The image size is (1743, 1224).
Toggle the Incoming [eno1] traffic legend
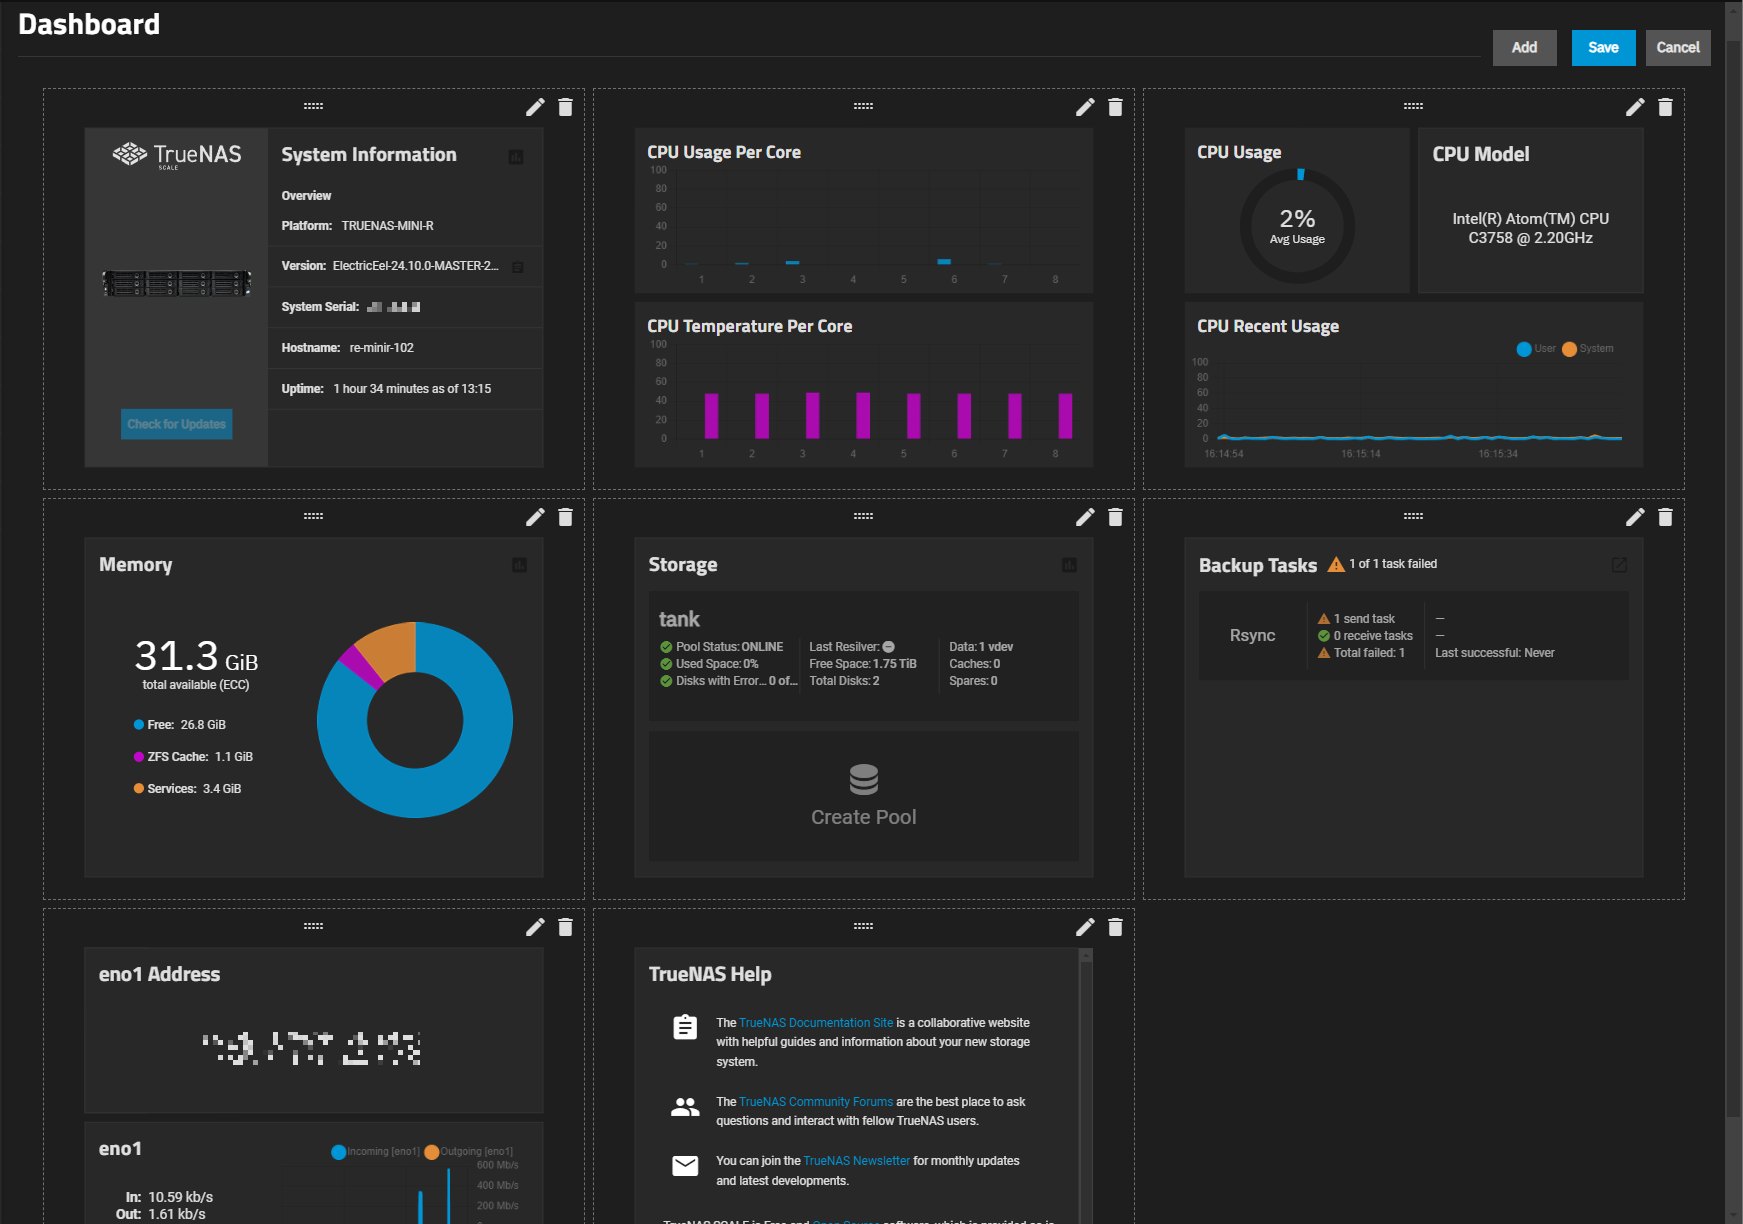pyautogui.click(x=338, y=1151)
